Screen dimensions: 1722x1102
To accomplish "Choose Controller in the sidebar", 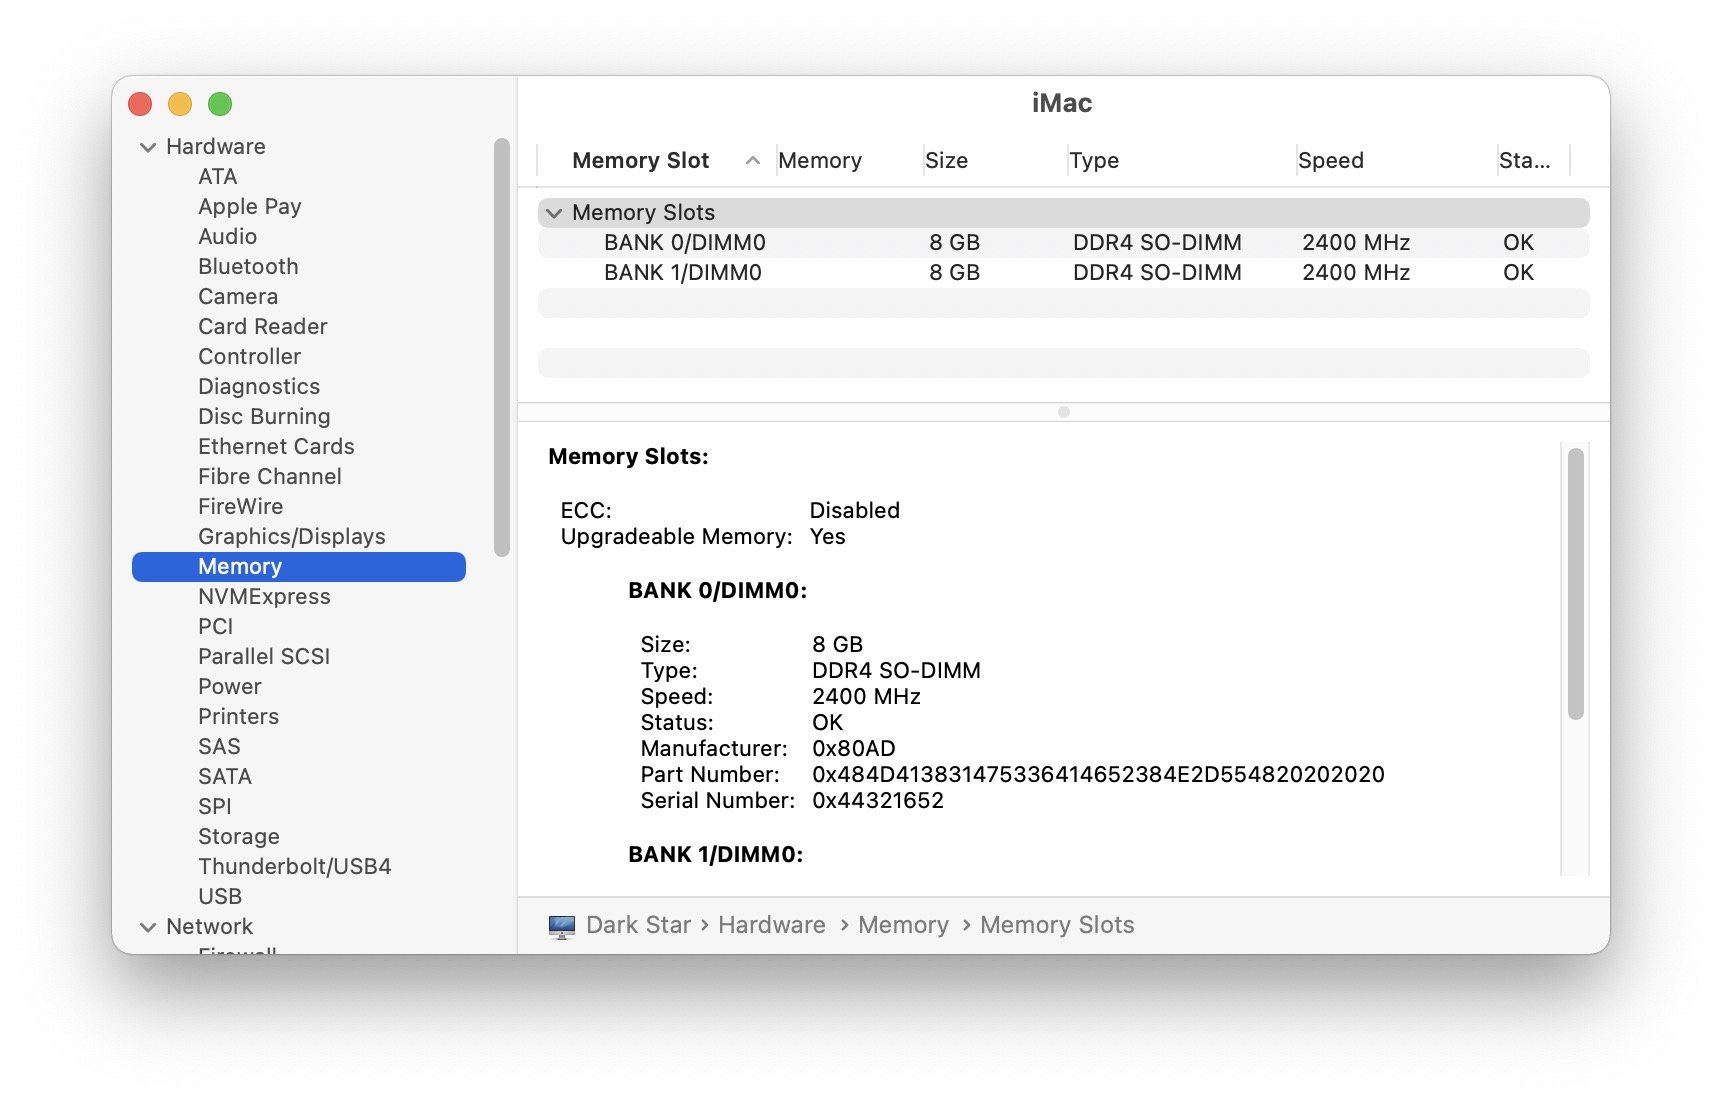I will [250, 357].
